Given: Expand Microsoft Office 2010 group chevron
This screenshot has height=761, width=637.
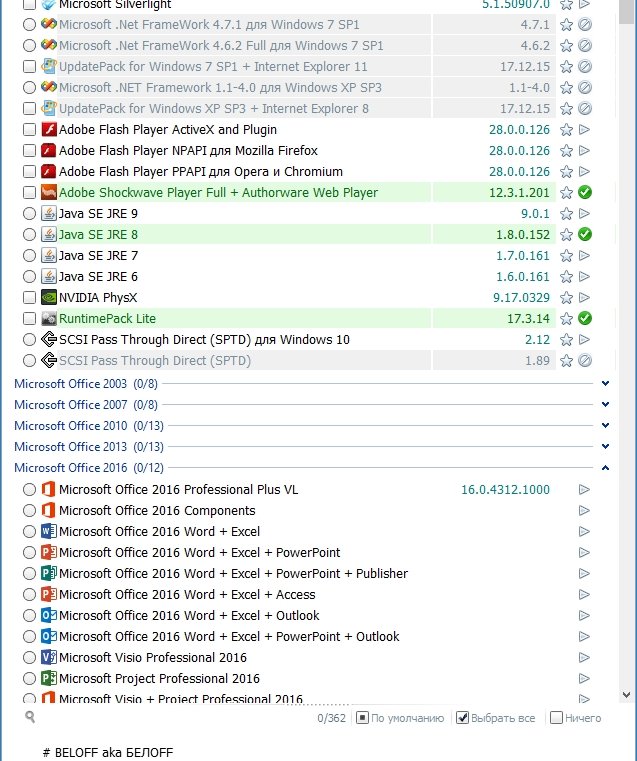Looking at the screenshot, I should coord(605,425).
